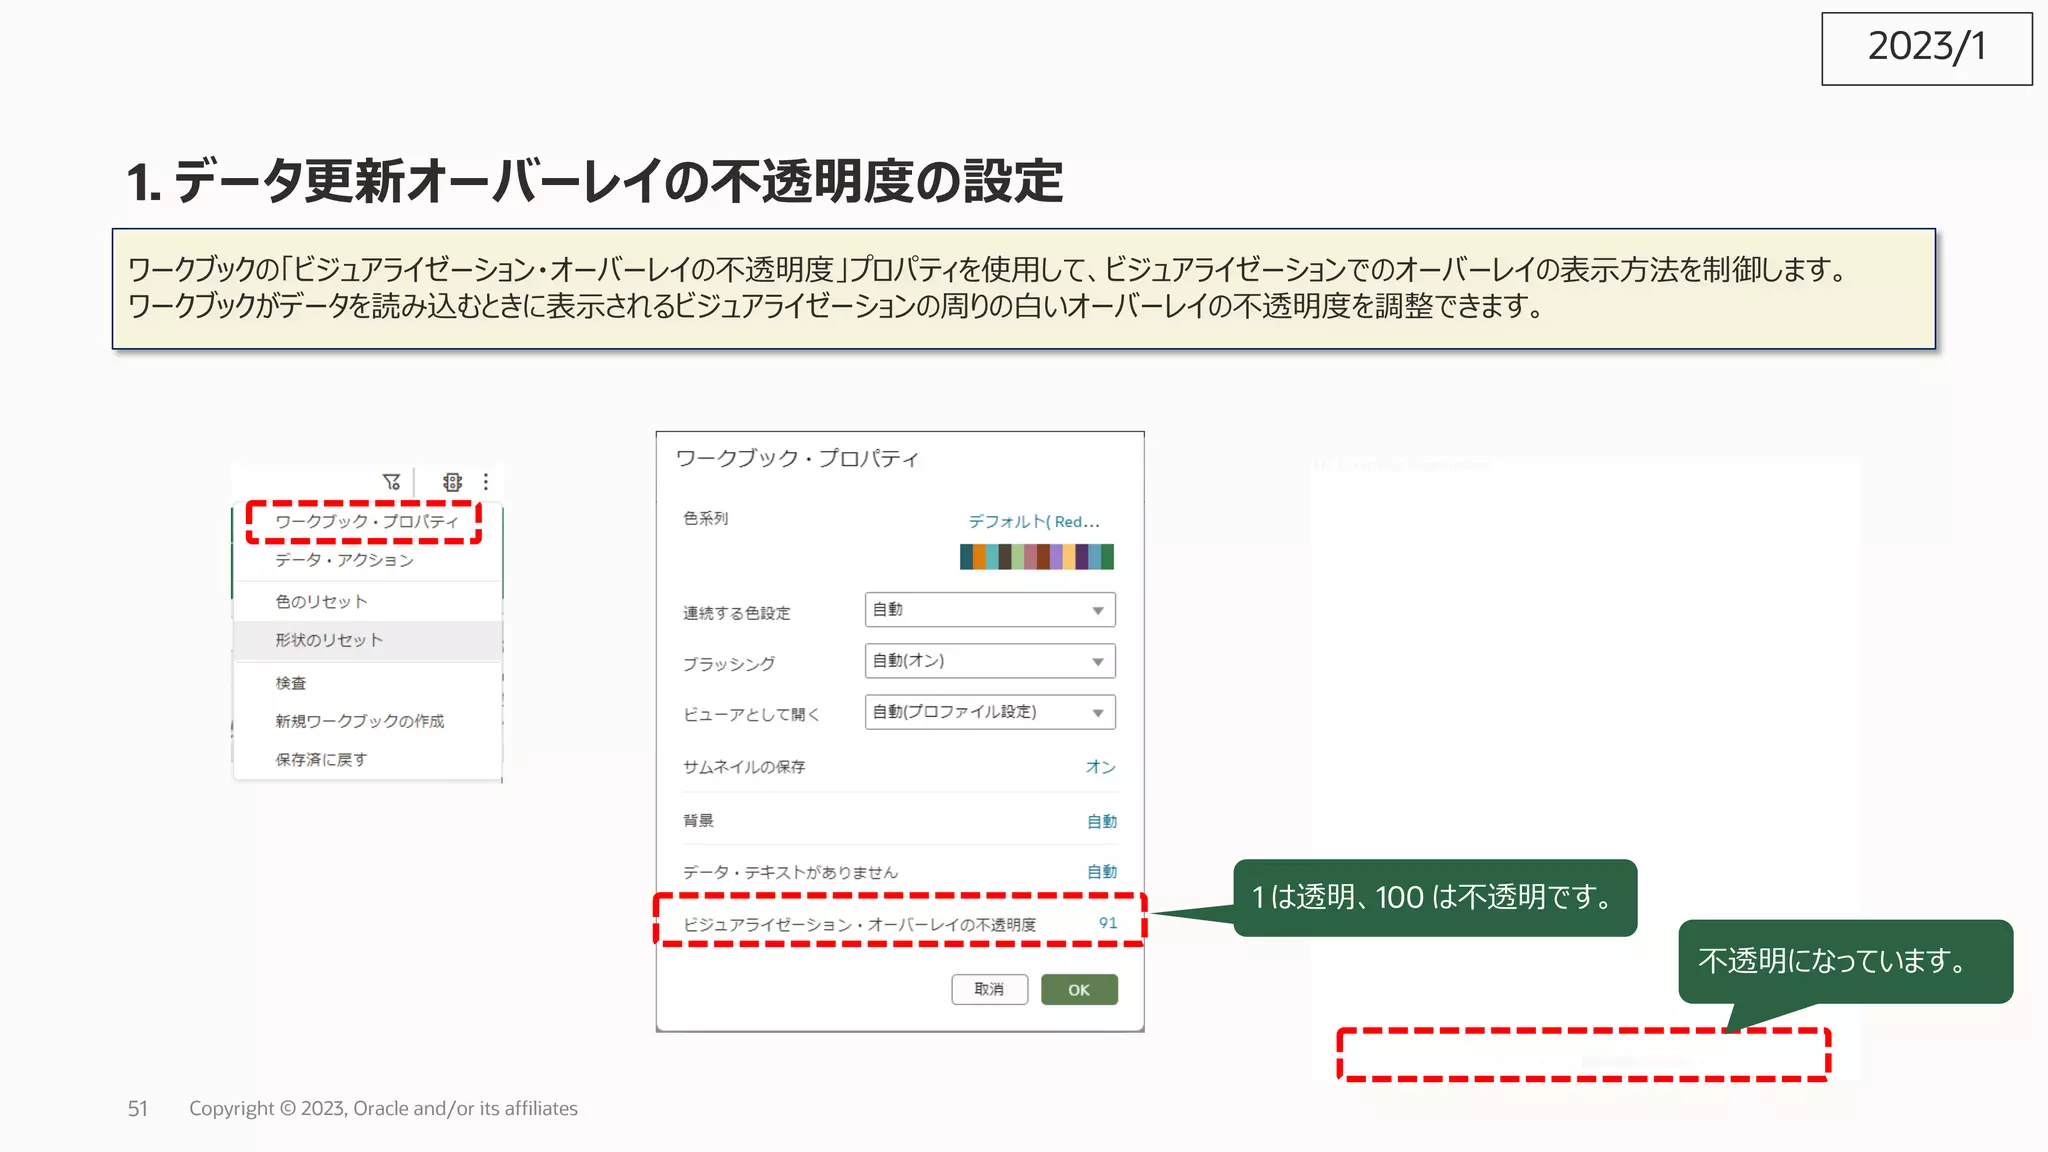2048x1152 pixels.
Task: Choose 色のリセット from the menu
Action: tap(322, 602)
